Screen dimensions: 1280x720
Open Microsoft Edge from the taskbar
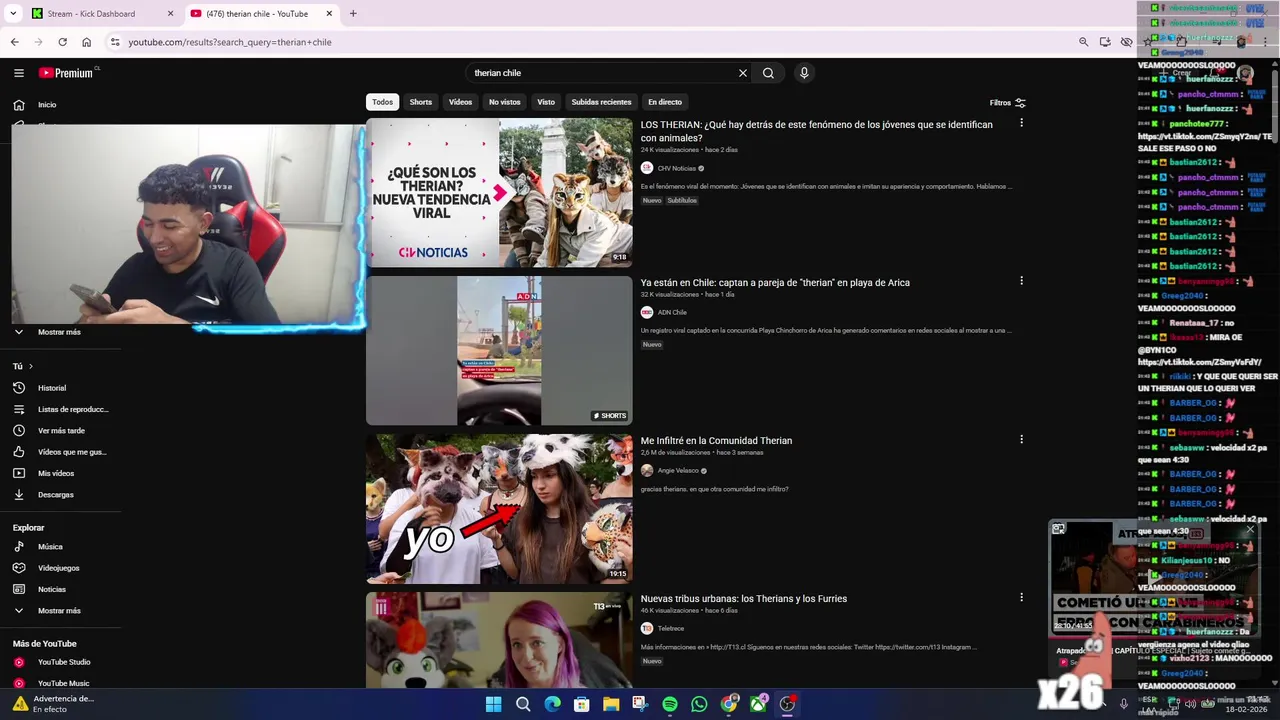coord(552,704)
